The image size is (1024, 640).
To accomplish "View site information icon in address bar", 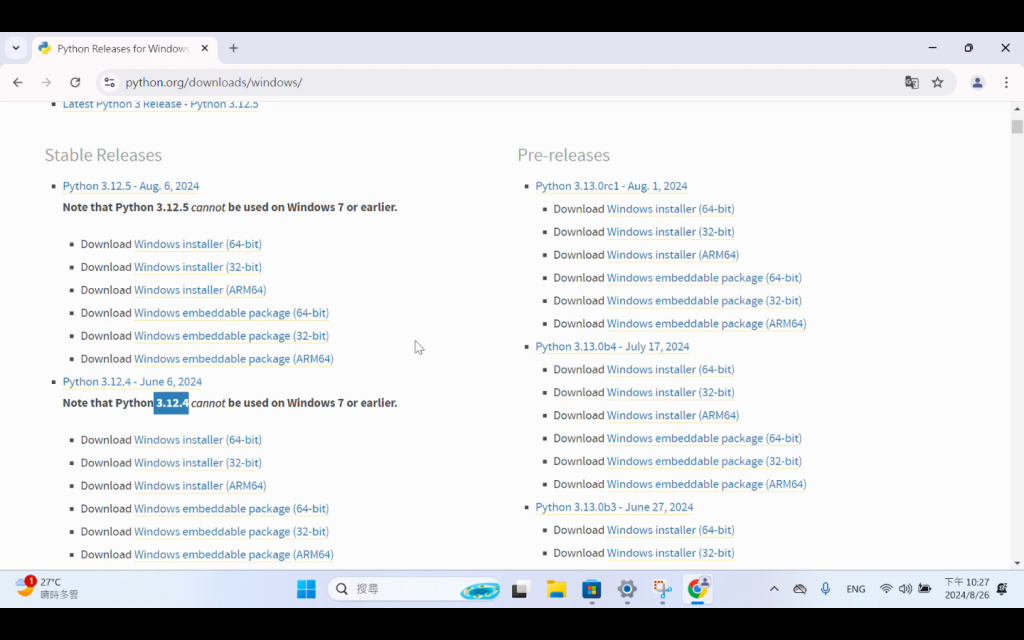I will (110, 82).
